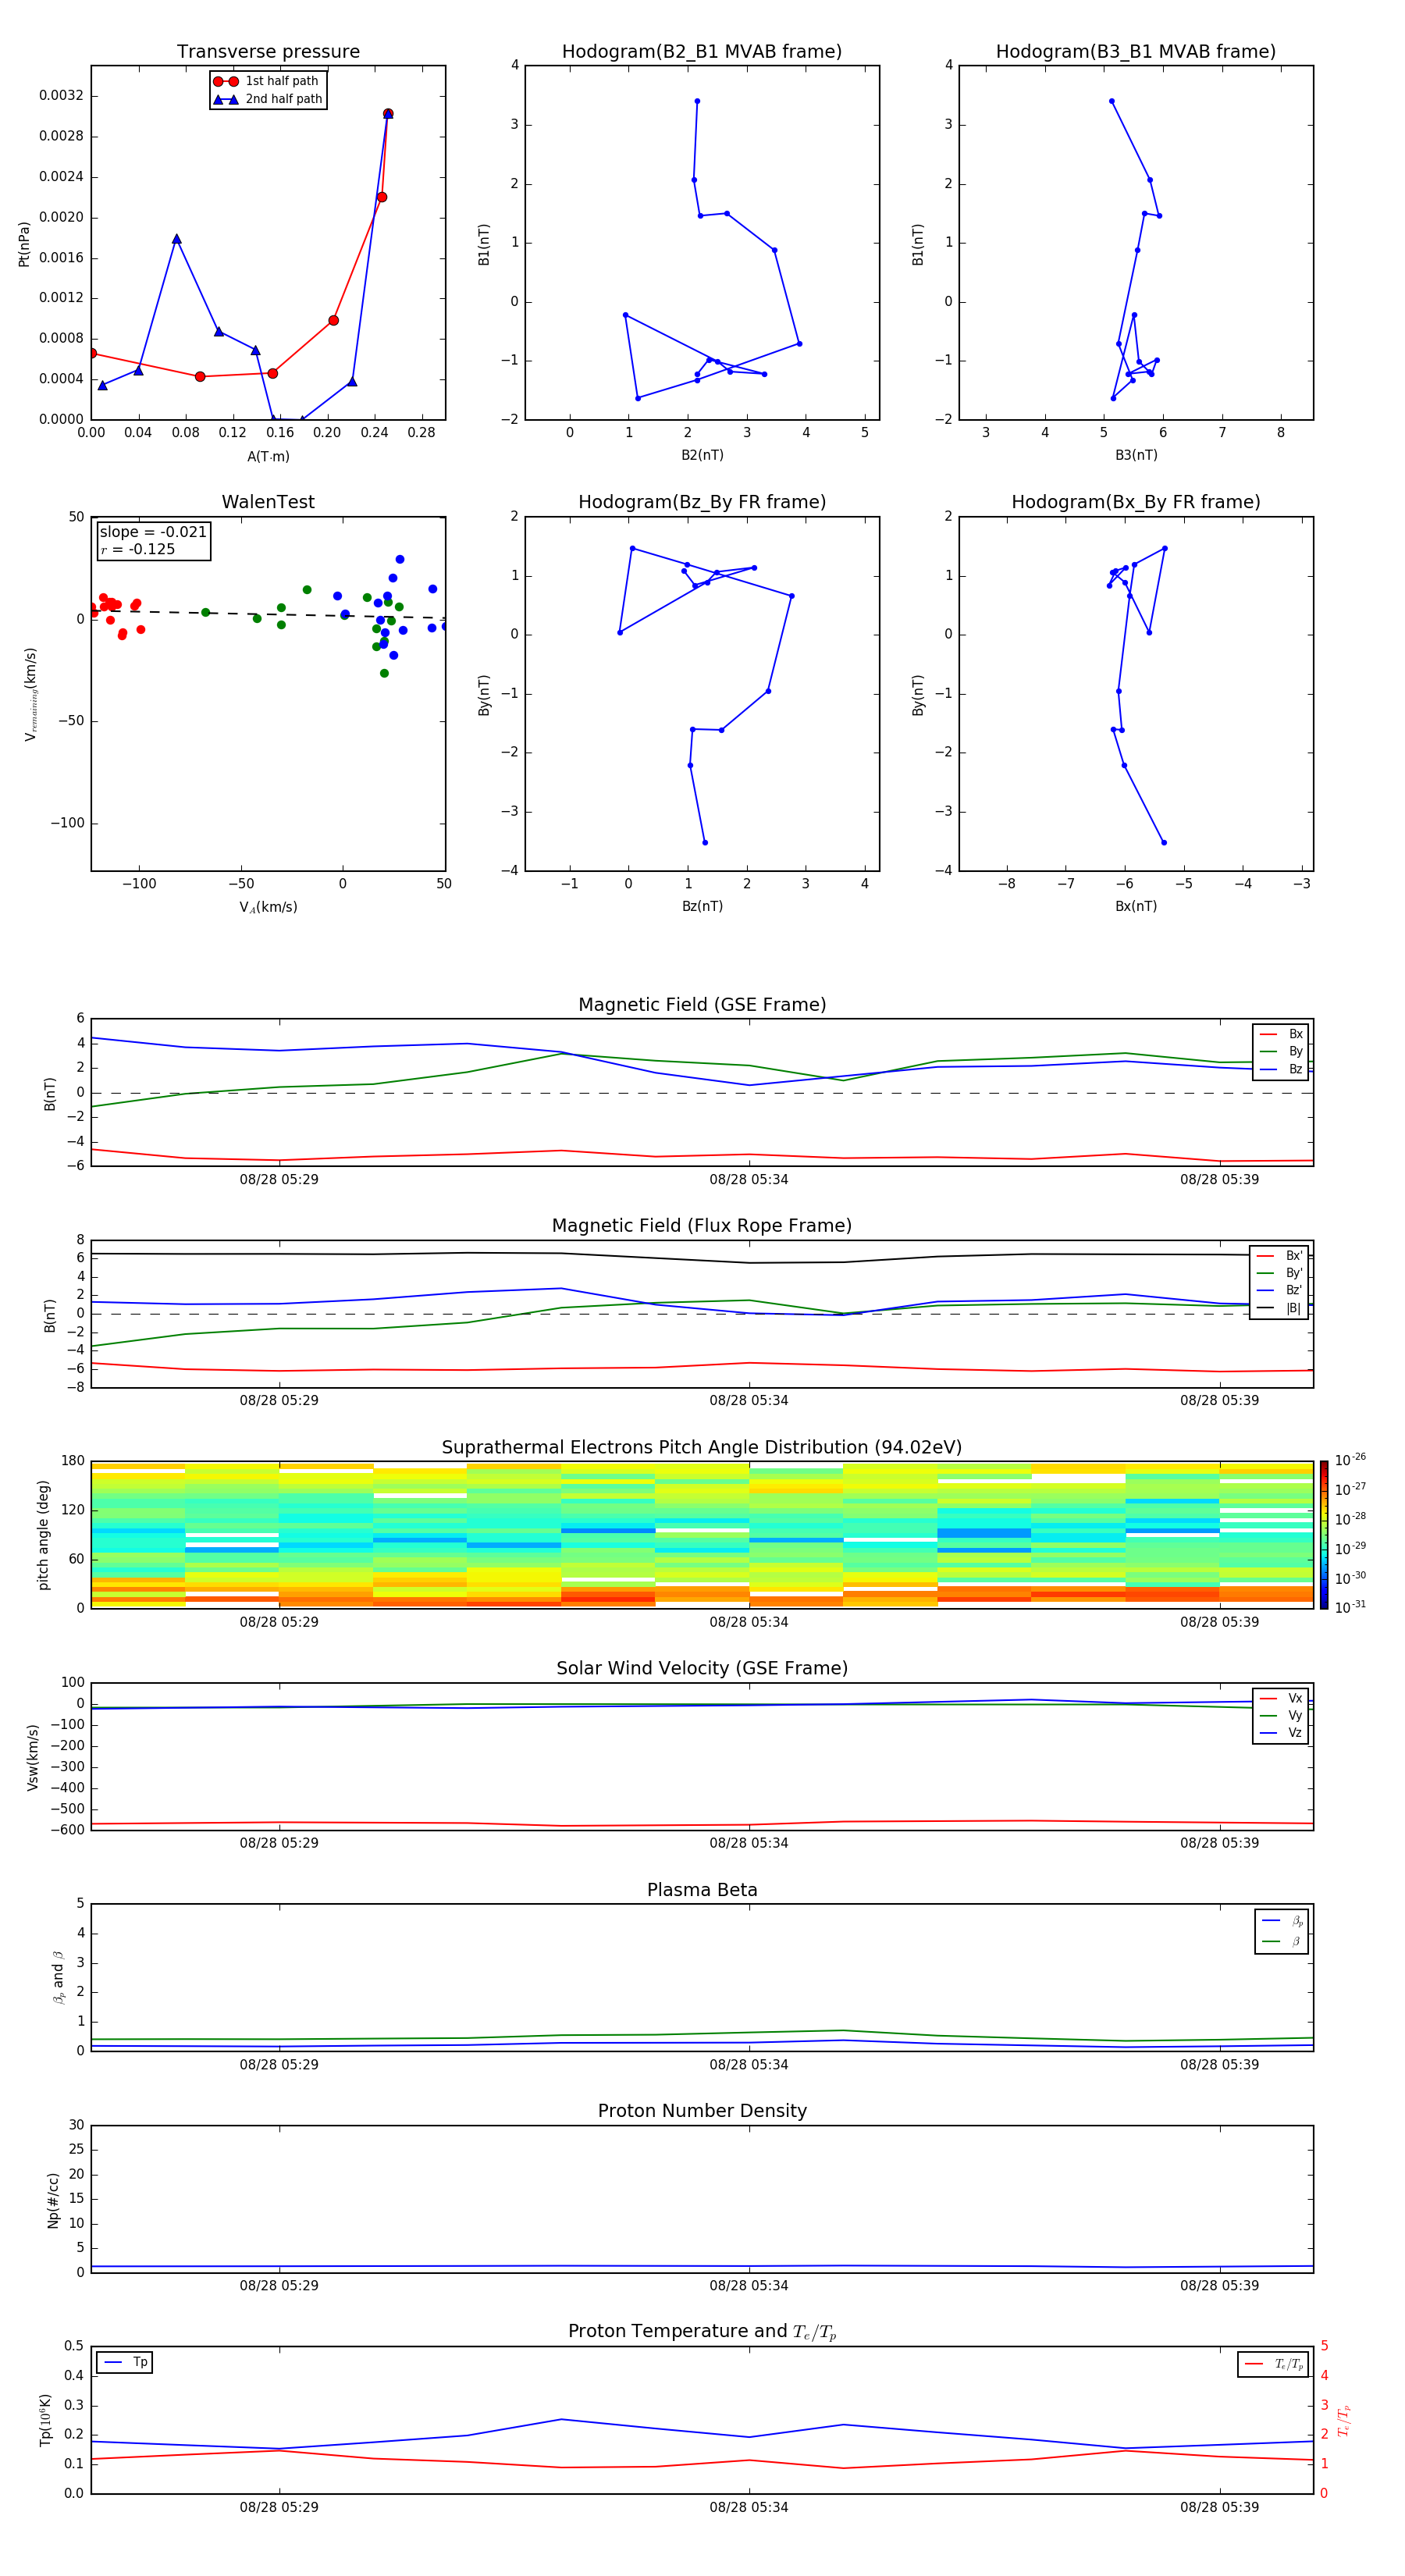
Task: Click 'Solar Wind Velocity (GSE Frame)' title
Action: (702, 1668)
